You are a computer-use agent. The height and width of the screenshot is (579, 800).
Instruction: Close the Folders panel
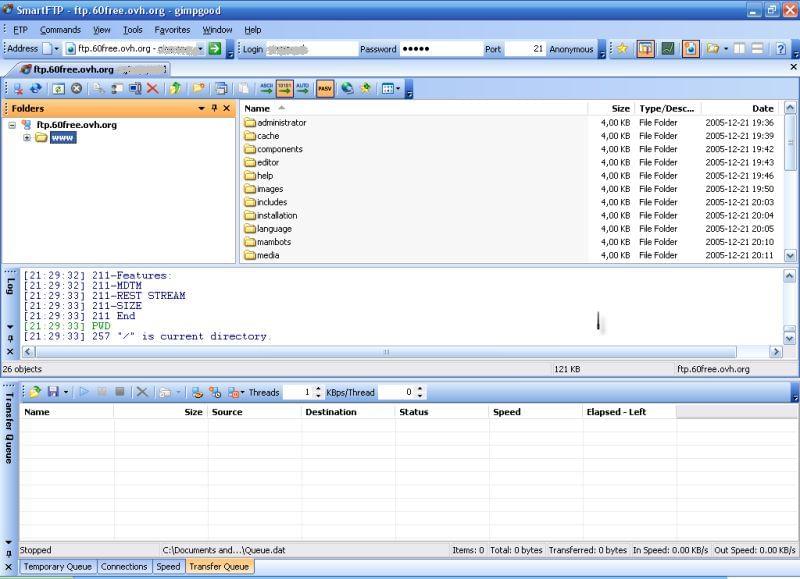click(227, 108)
